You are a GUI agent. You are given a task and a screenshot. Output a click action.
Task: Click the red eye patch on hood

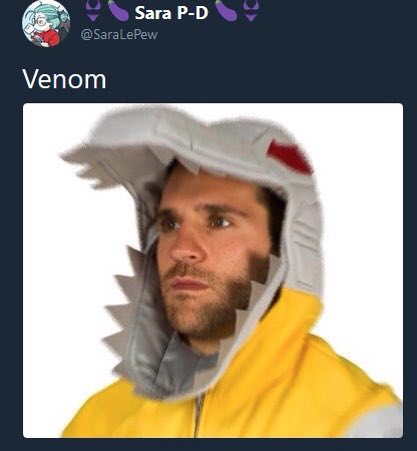tap(289, 157)
